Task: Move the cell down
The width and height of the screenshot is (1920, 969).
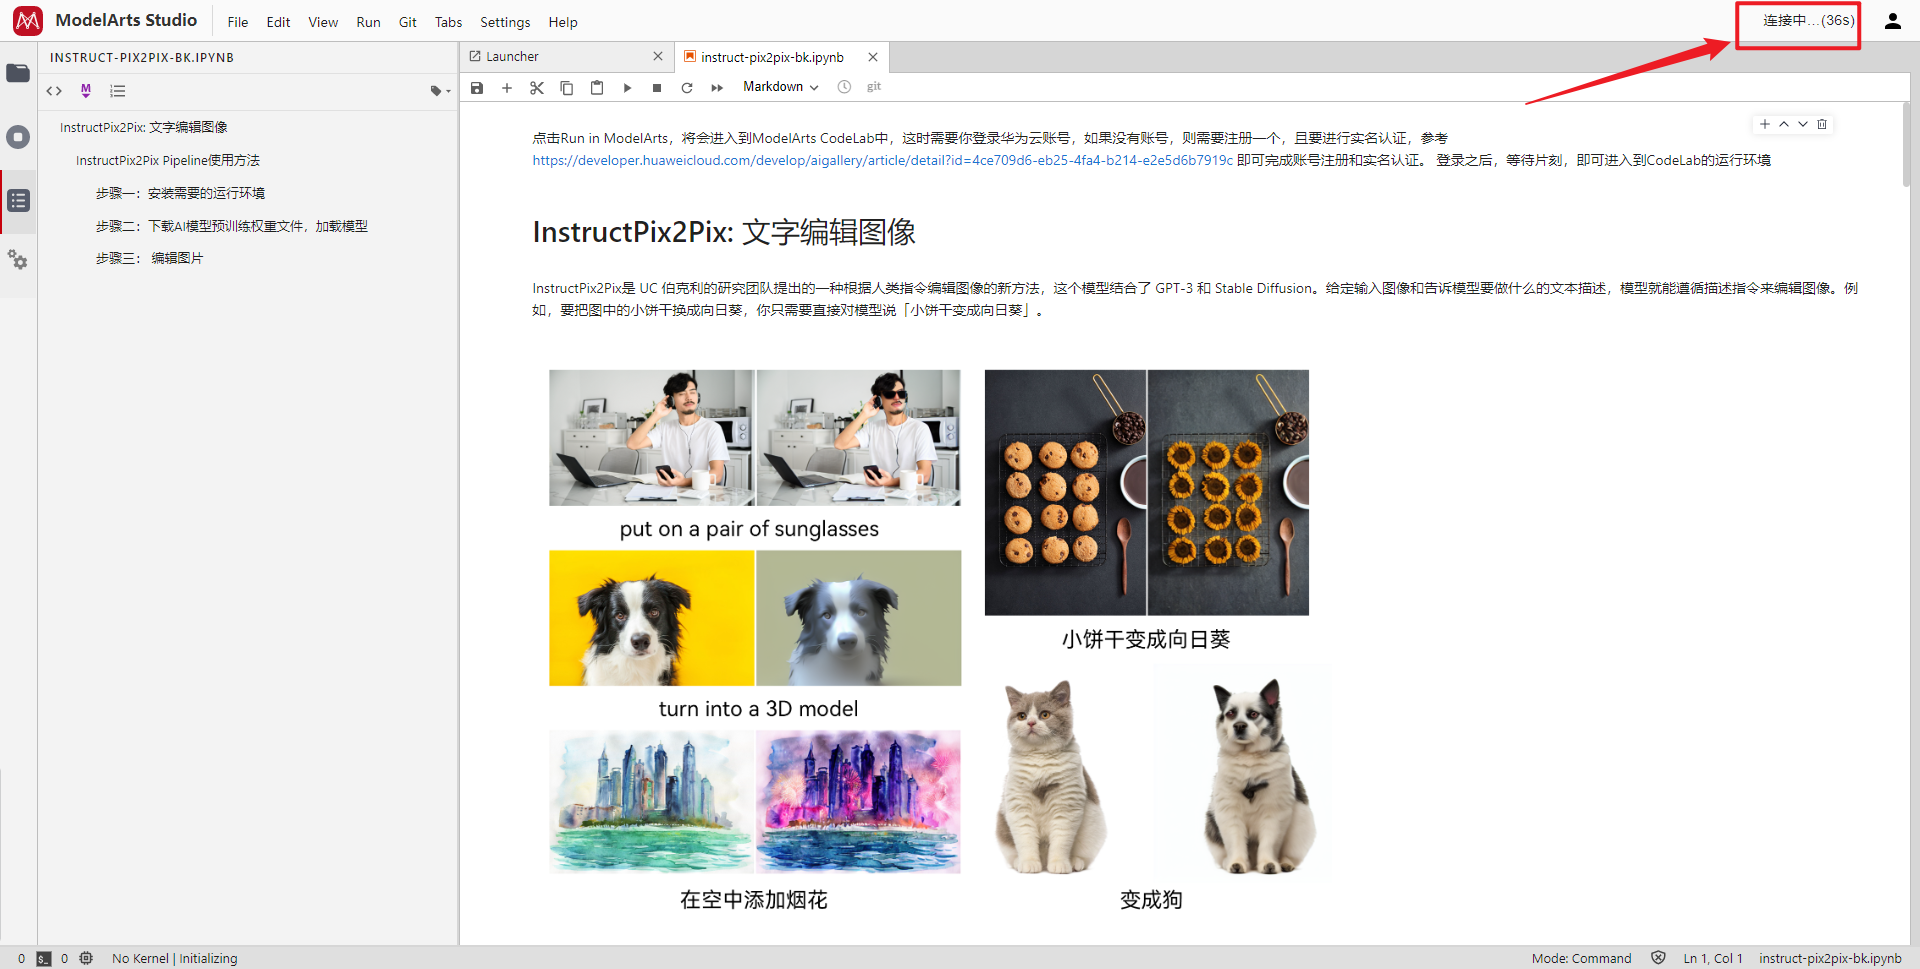Action: point(1803,124)
